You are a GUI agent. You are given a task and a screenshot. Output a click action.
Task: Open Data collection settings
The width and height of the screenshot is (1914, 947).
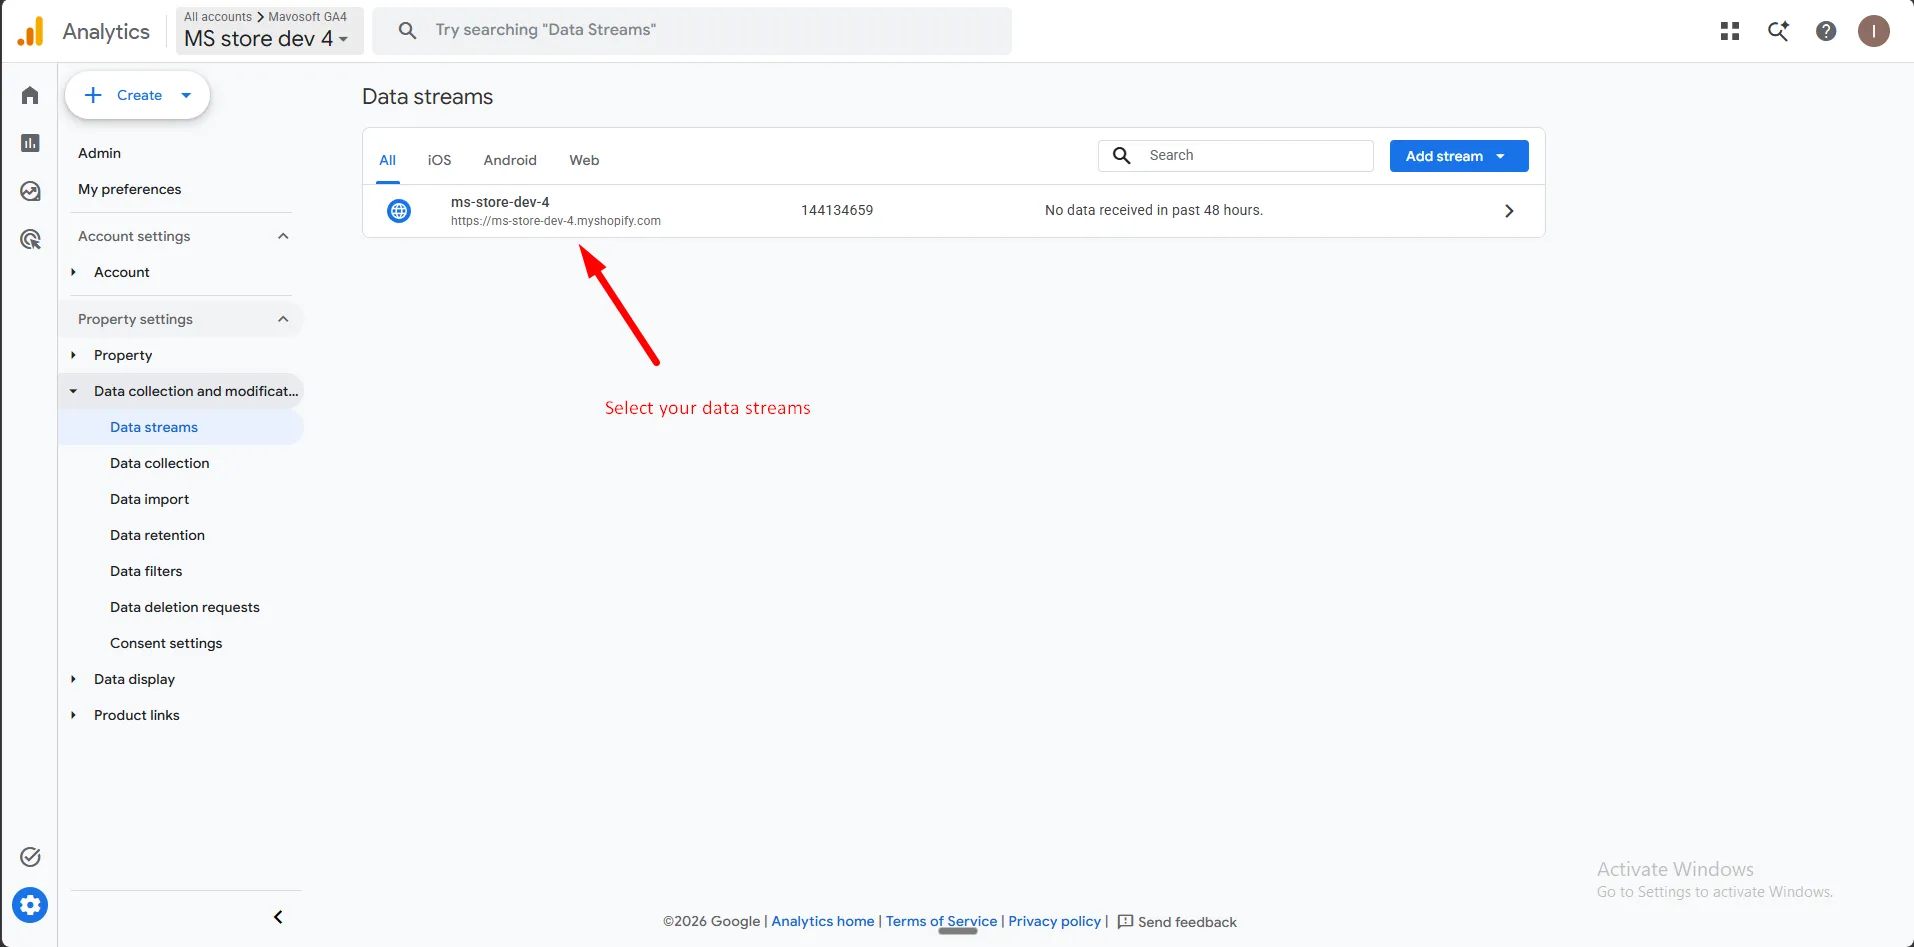pyautogui.click(x=160, y=463)
